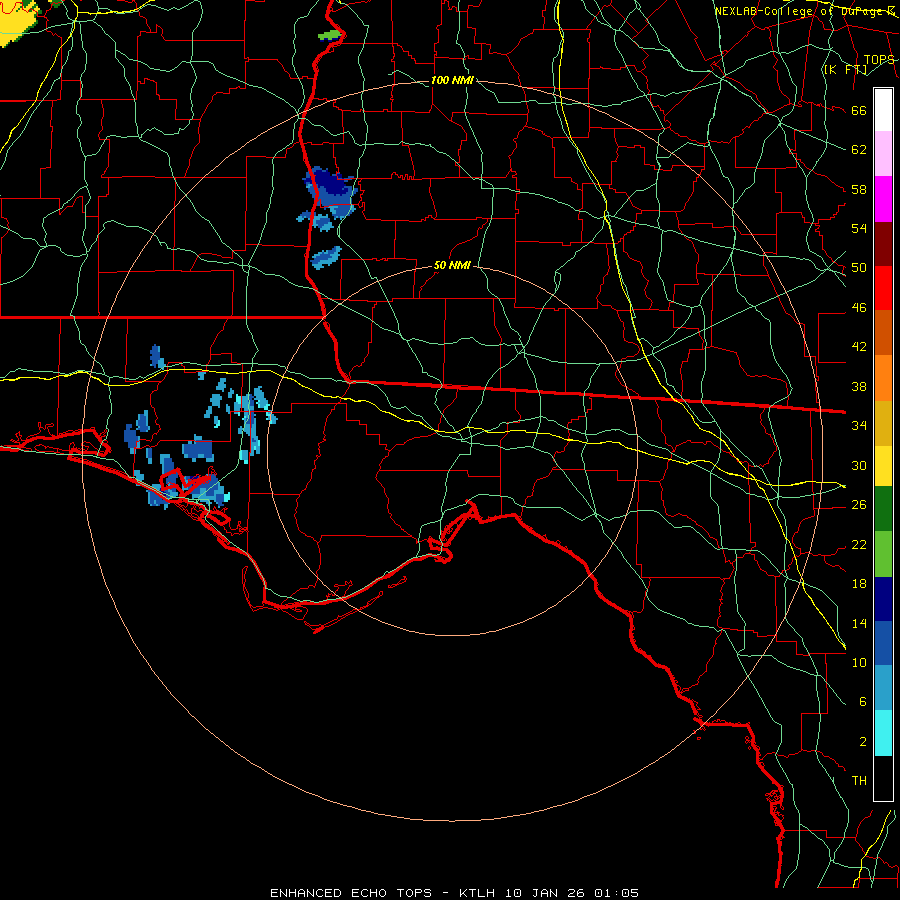The image size is (900, 900).
Task: Click the legend value 42
Action: [x=859, y=346]
